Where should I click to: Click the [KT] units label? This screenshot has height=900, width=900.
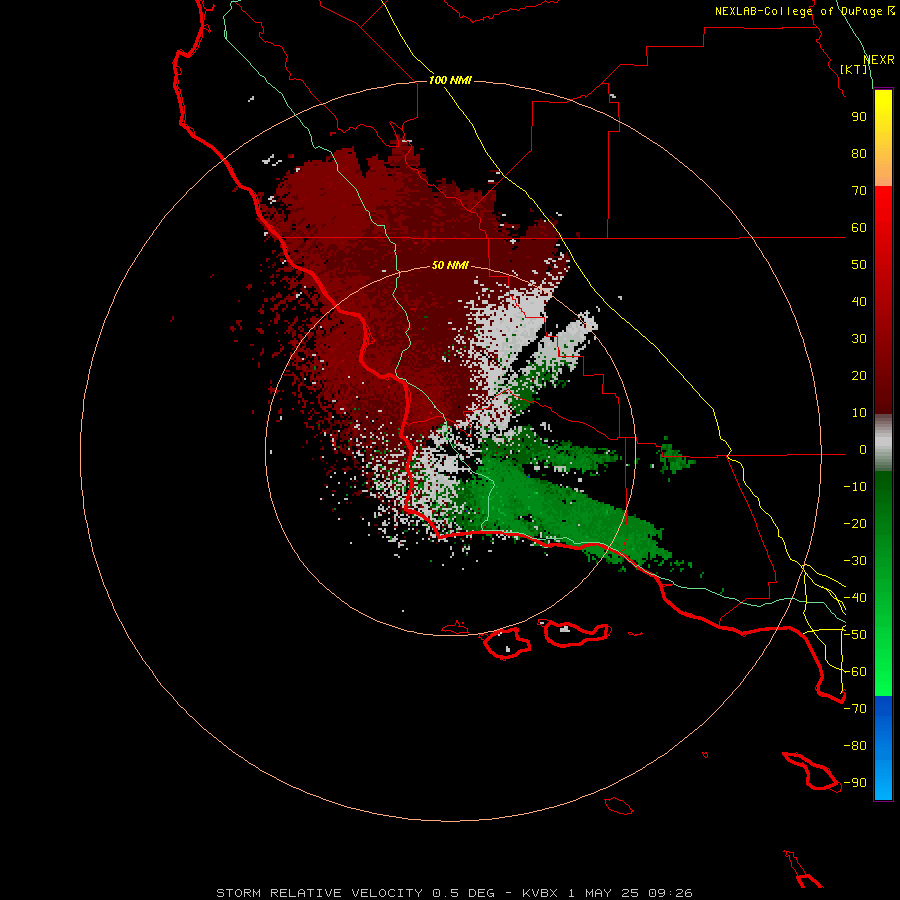(x=854, y=69)
